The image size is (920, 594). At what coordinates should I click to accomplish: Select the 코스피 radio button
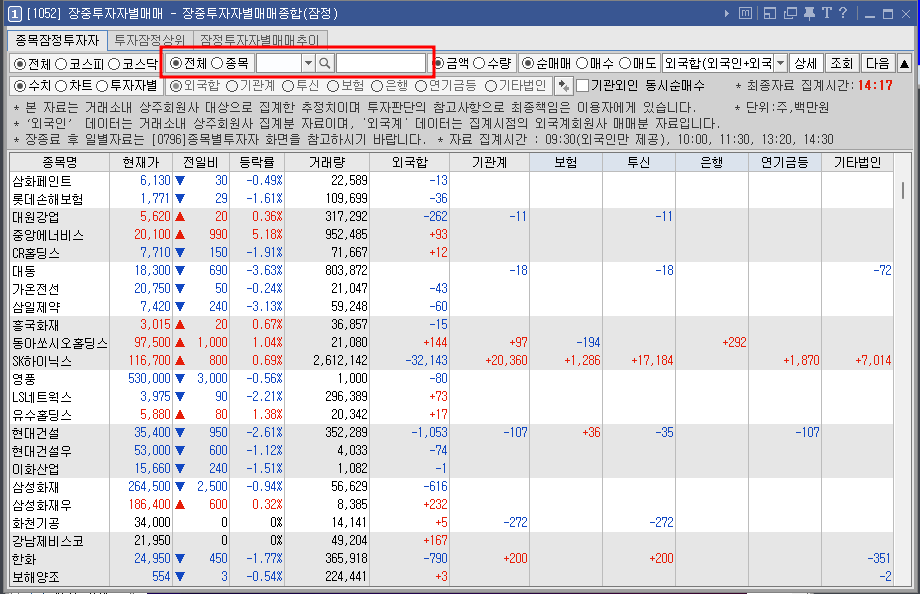point(60,63)
